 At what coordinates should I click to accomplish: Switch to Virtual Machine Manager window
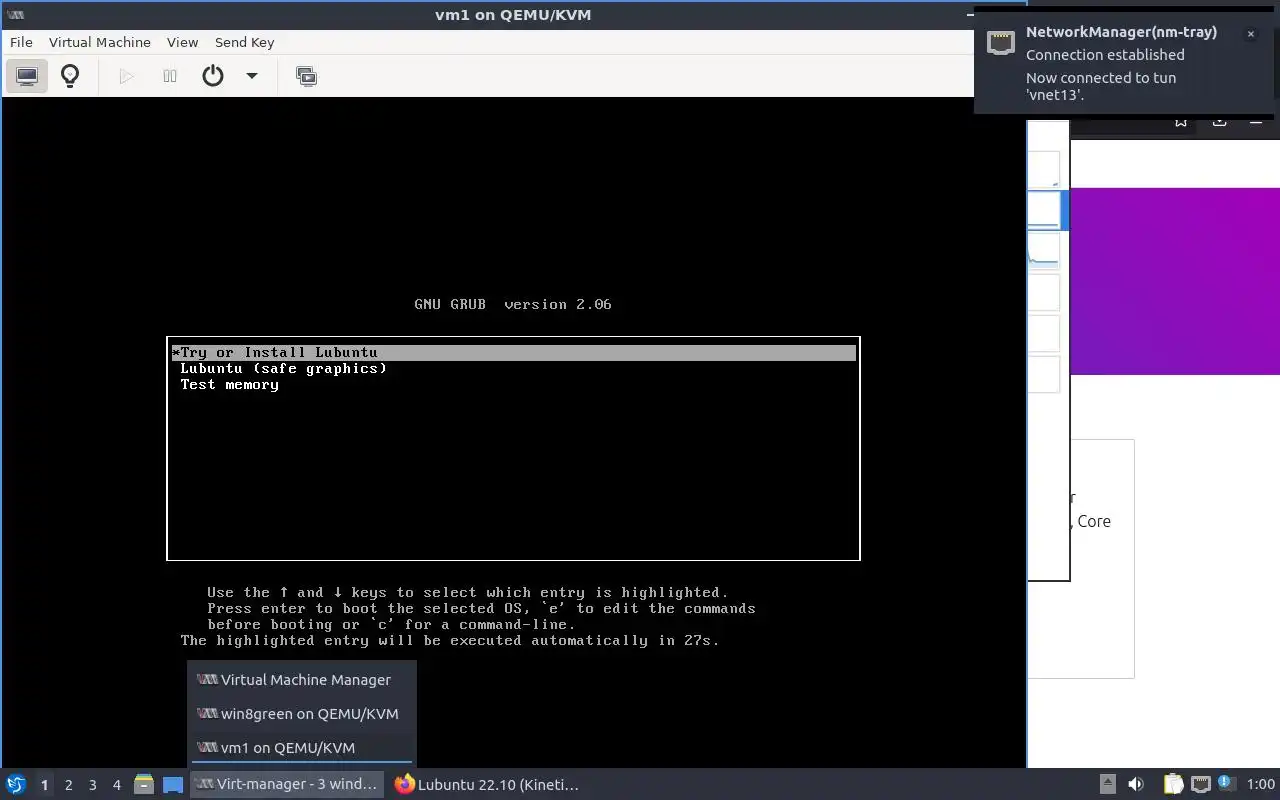(302, 680)
